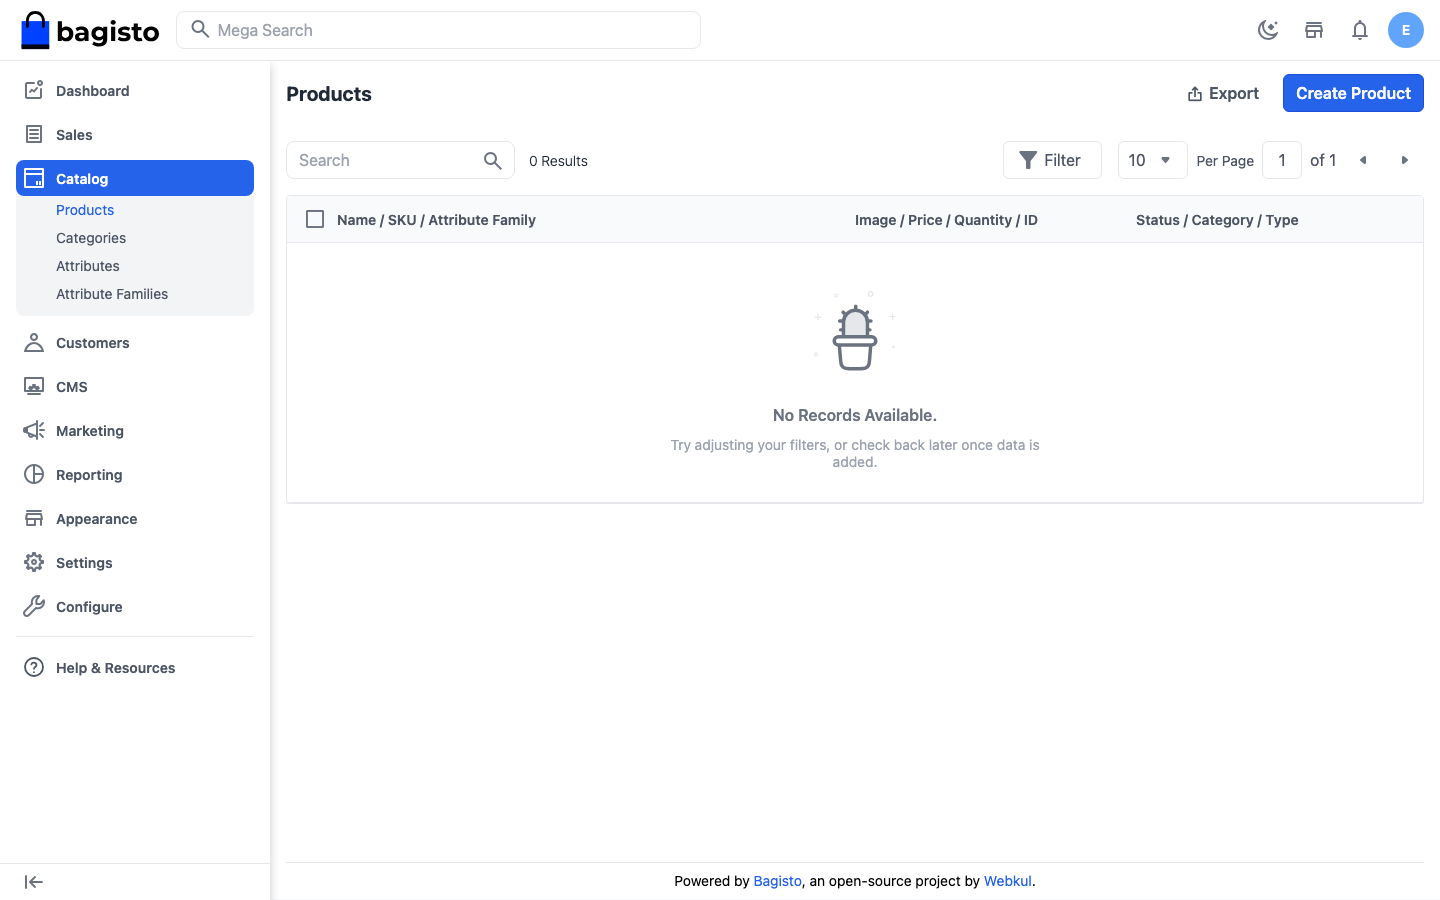Open the per-page count dropdown
This screenshot has height=900, width=1440.
[x=1152, y=160]
